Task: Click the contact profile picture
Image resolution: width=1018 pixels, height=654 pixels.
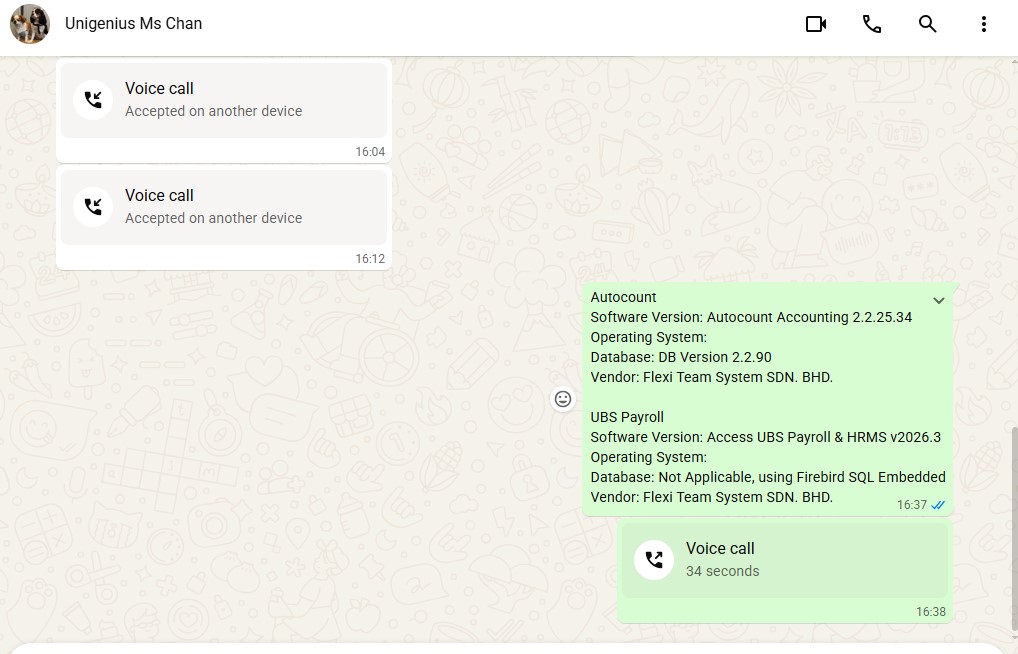Action: click(x=30, y=24)
